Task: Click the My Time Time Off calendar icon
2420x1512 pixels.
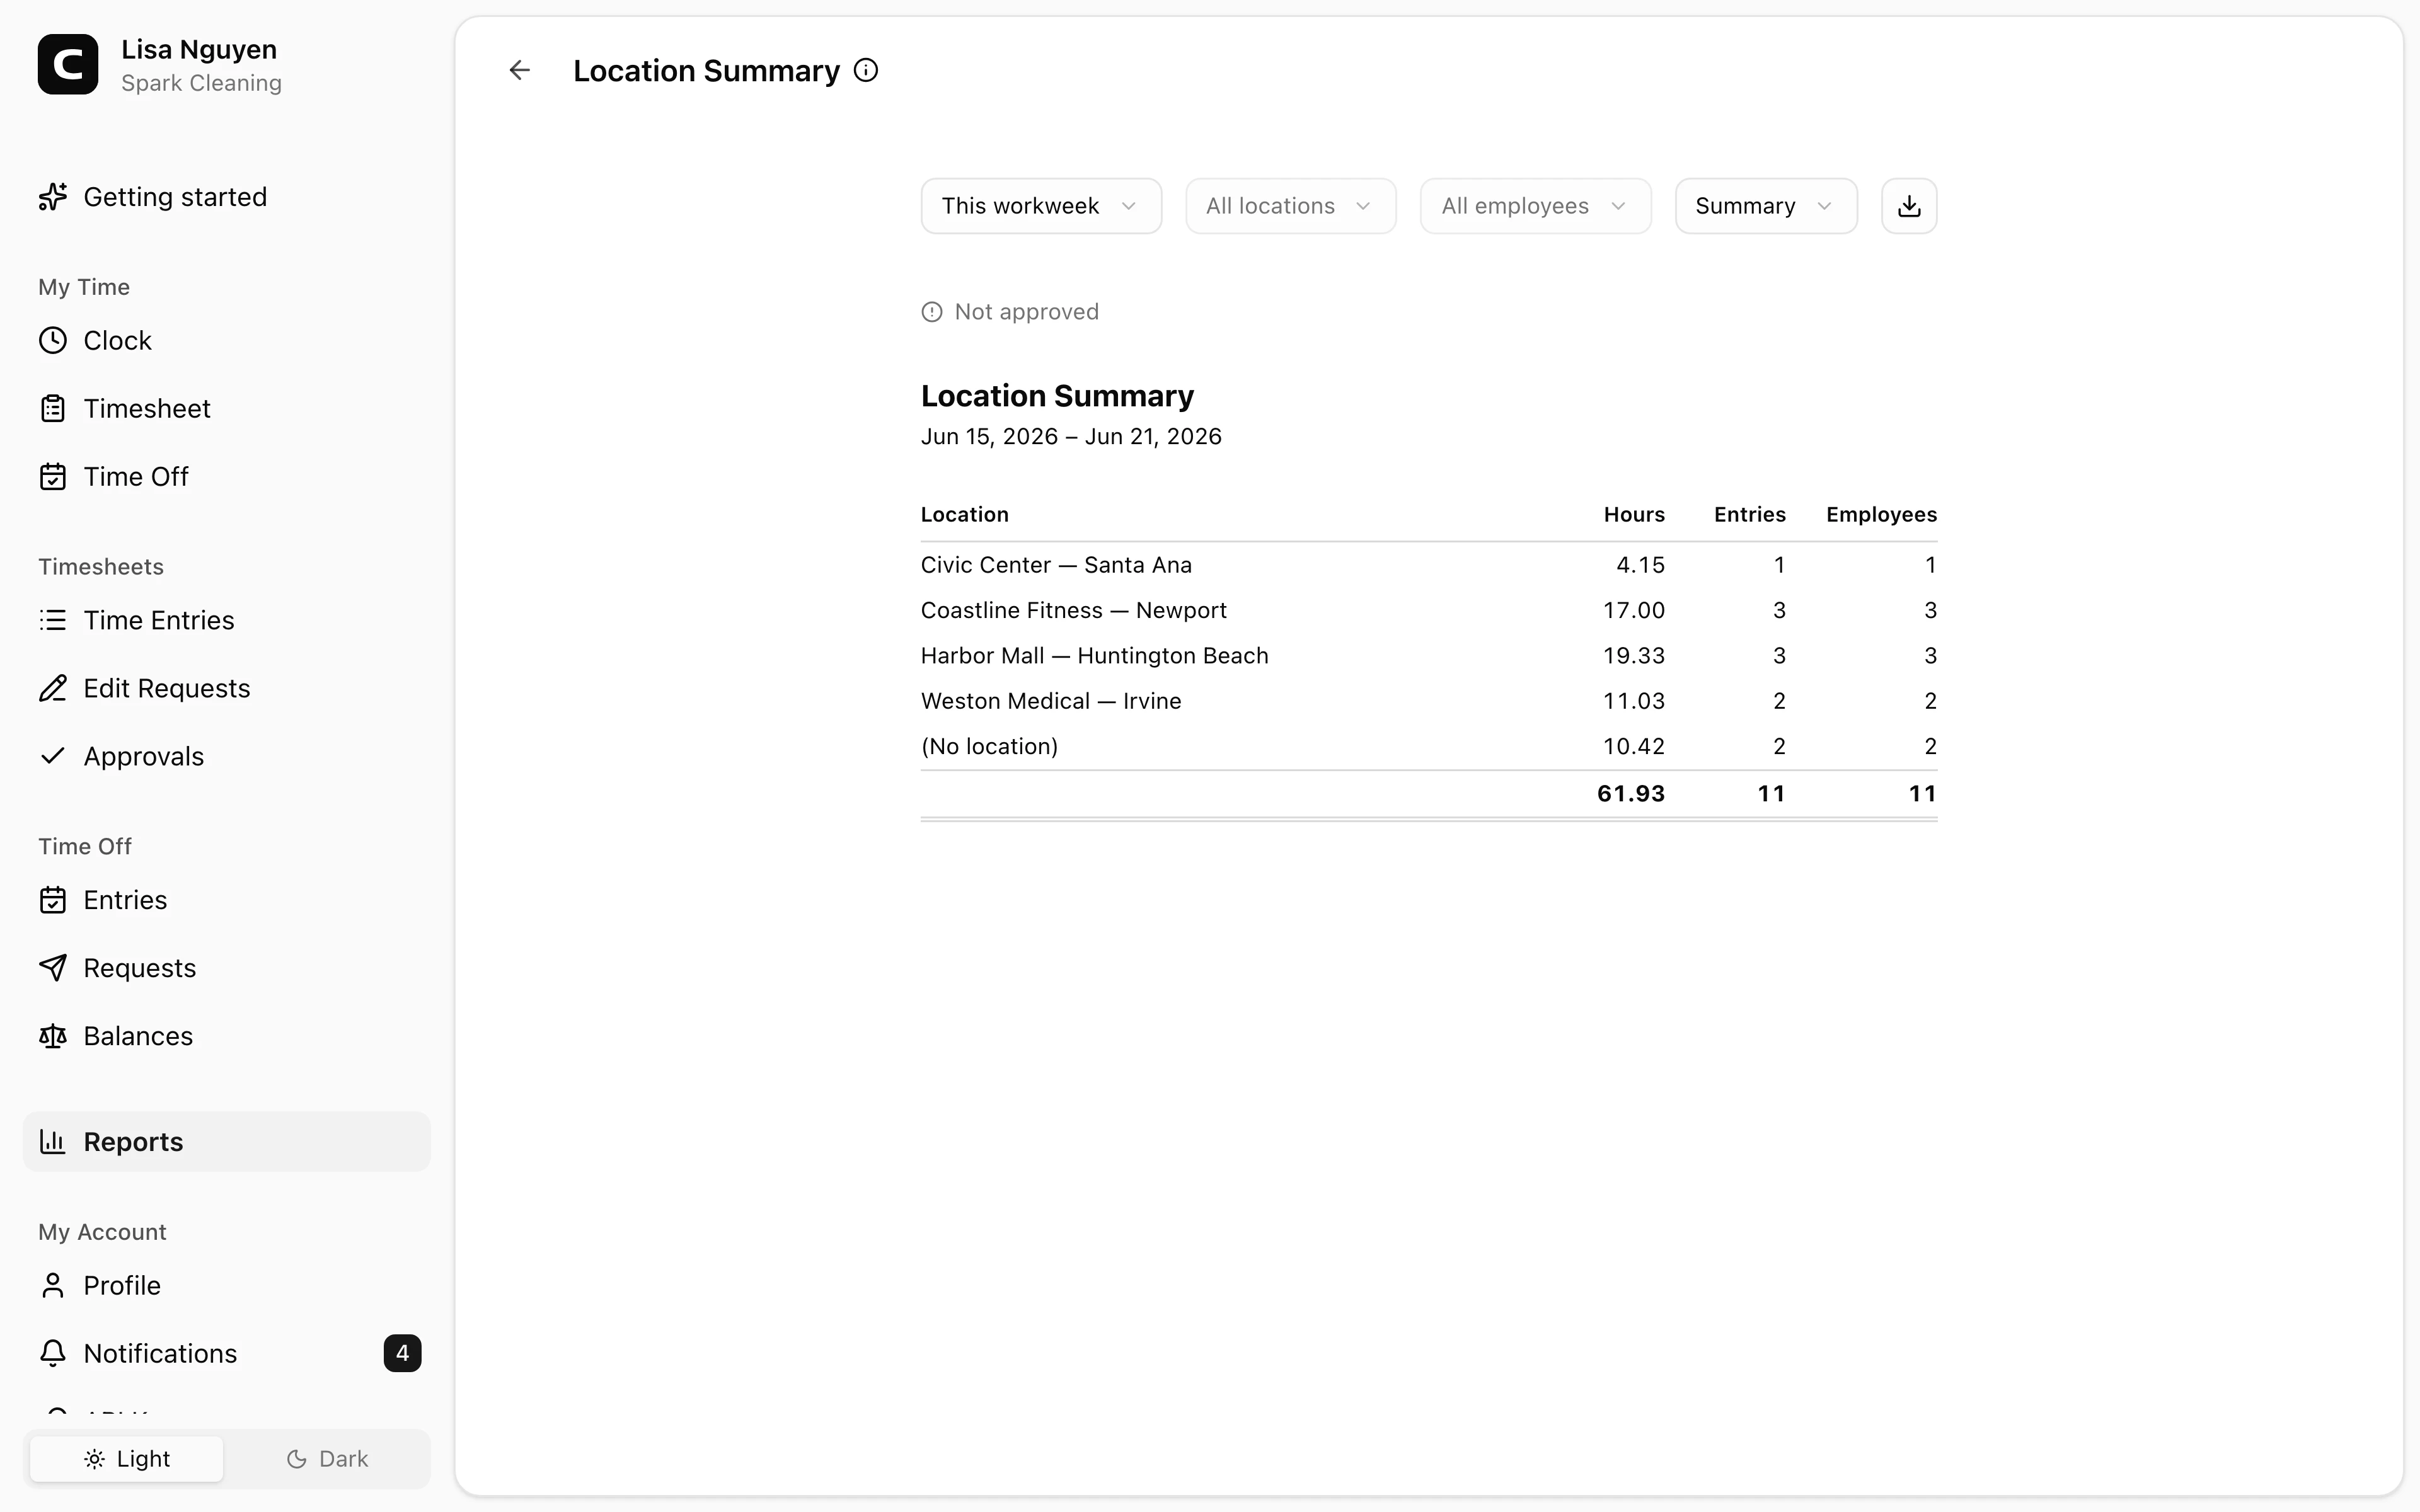Action: click(x=53, y=477)
